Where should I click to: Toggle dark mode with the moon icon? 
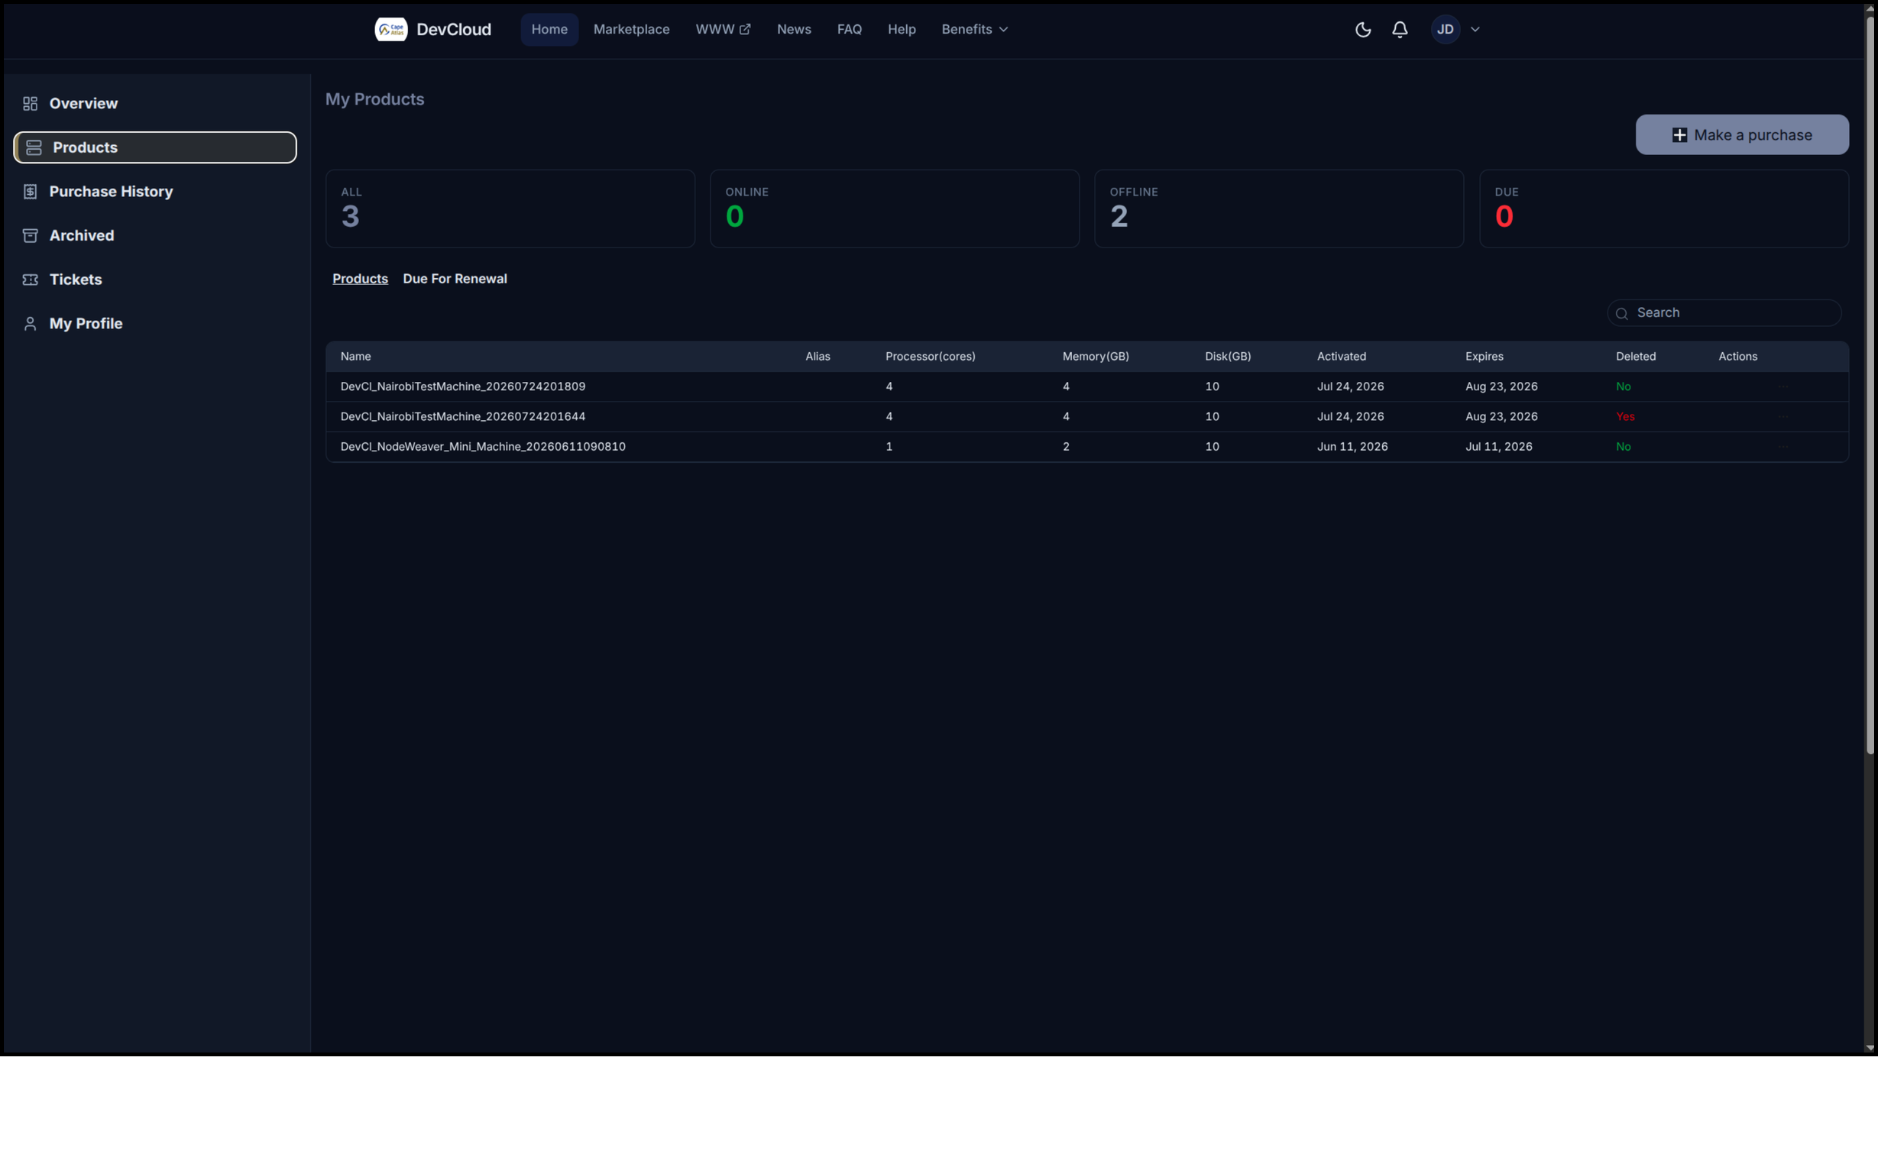tap(1362, 30)
